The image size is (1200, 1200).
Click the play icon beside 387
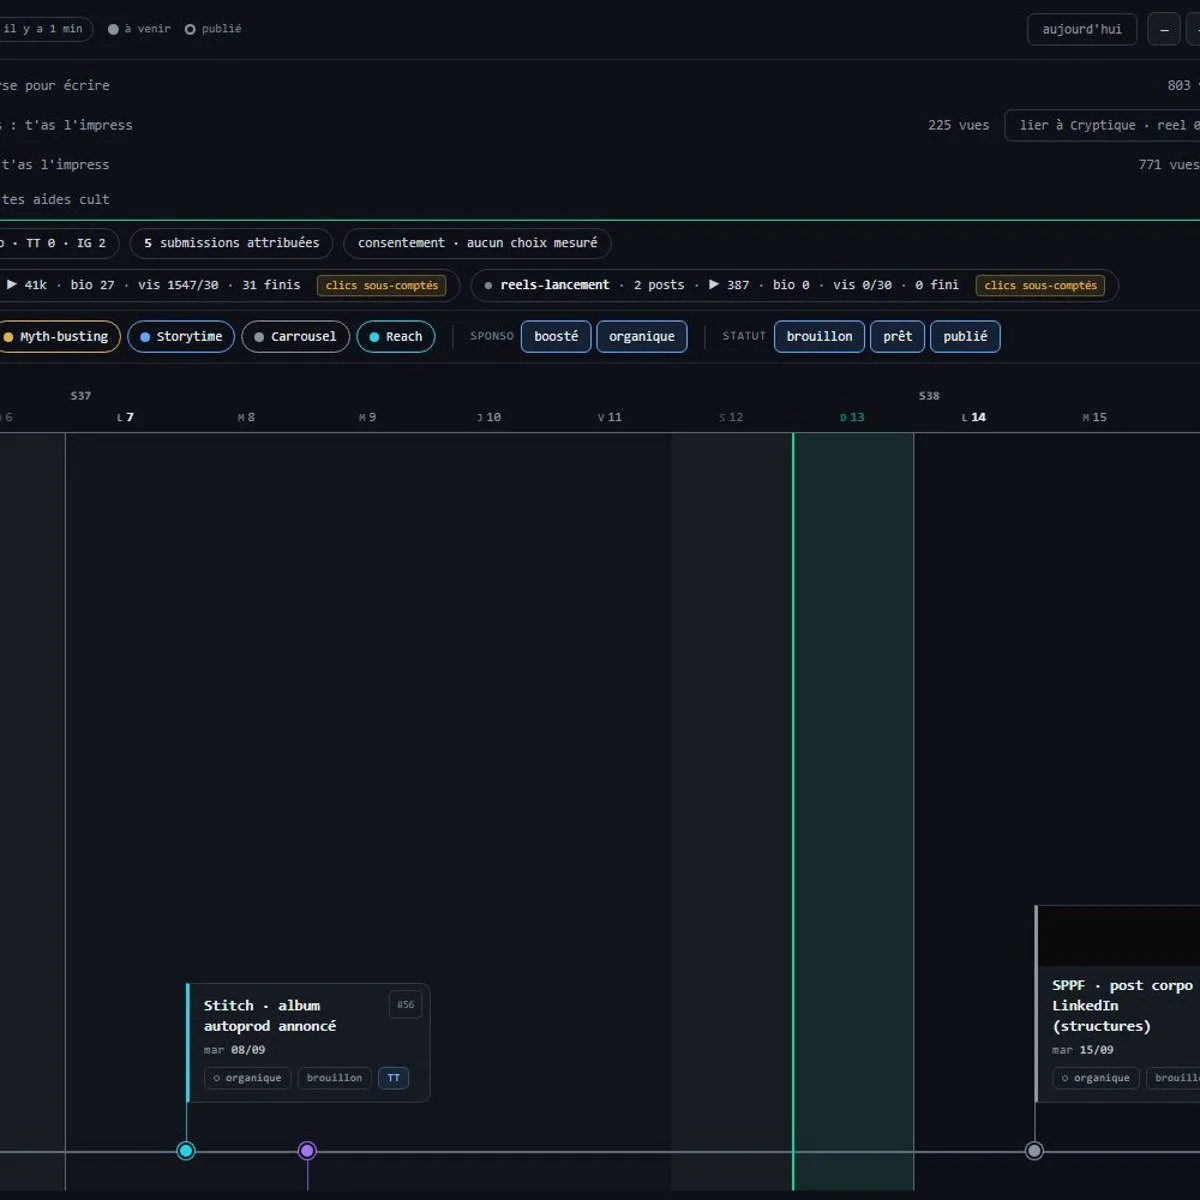(714, 285)
